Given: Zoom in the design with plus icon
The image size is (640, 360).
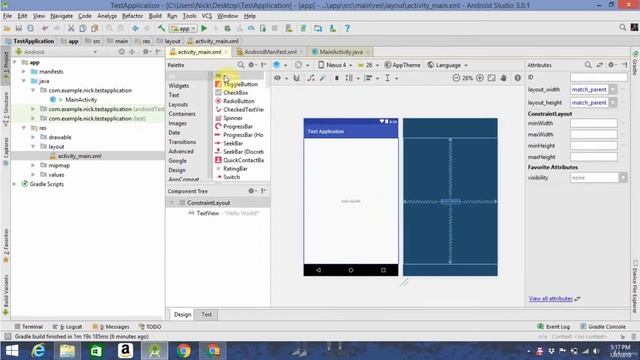Looking at the screenshot, I should [x=480, y=78].
